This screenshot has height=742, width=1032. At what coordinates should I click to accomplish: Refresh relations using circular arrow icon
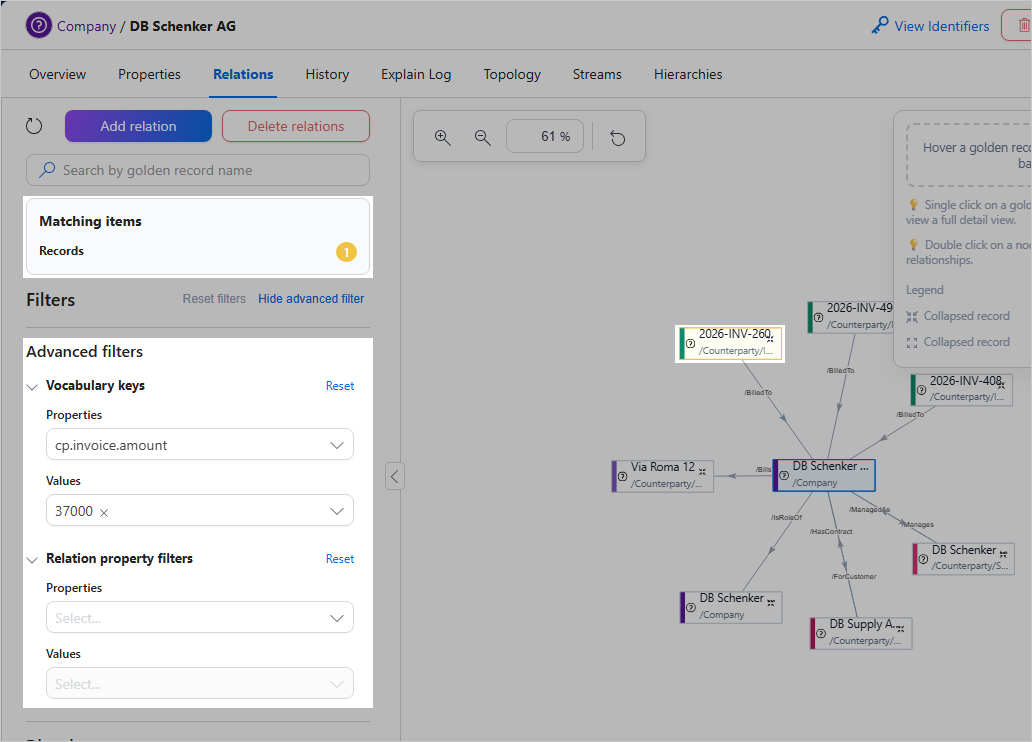tap(34, 126)
